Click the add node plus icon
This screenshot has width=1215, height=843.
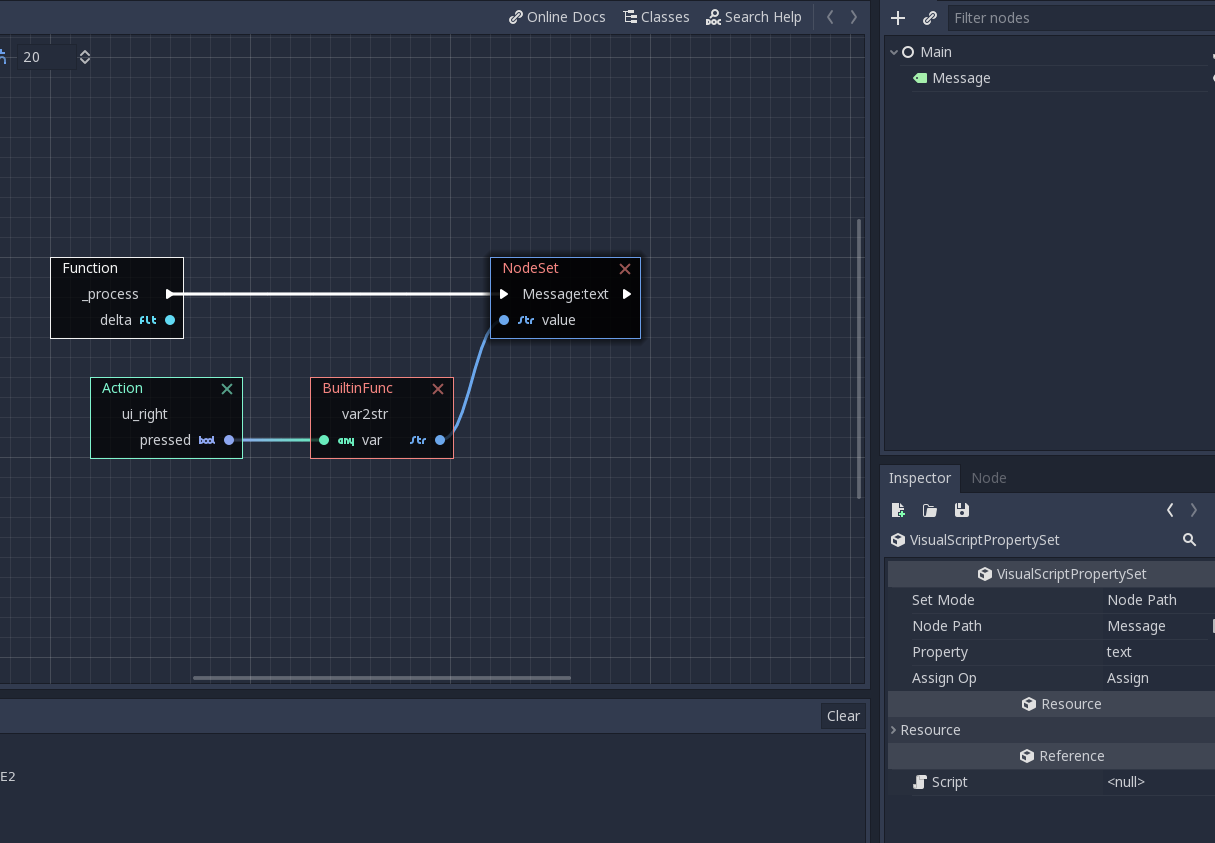(898, 18)
